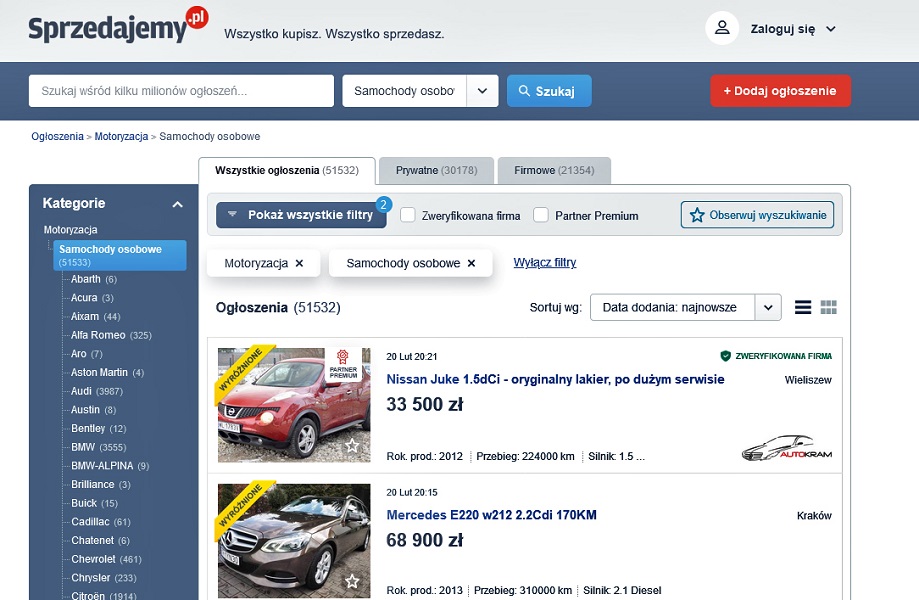Click the Partner Premium badge on Nissan photo
This screenshot has width=919, height=600.
(343, 364)
